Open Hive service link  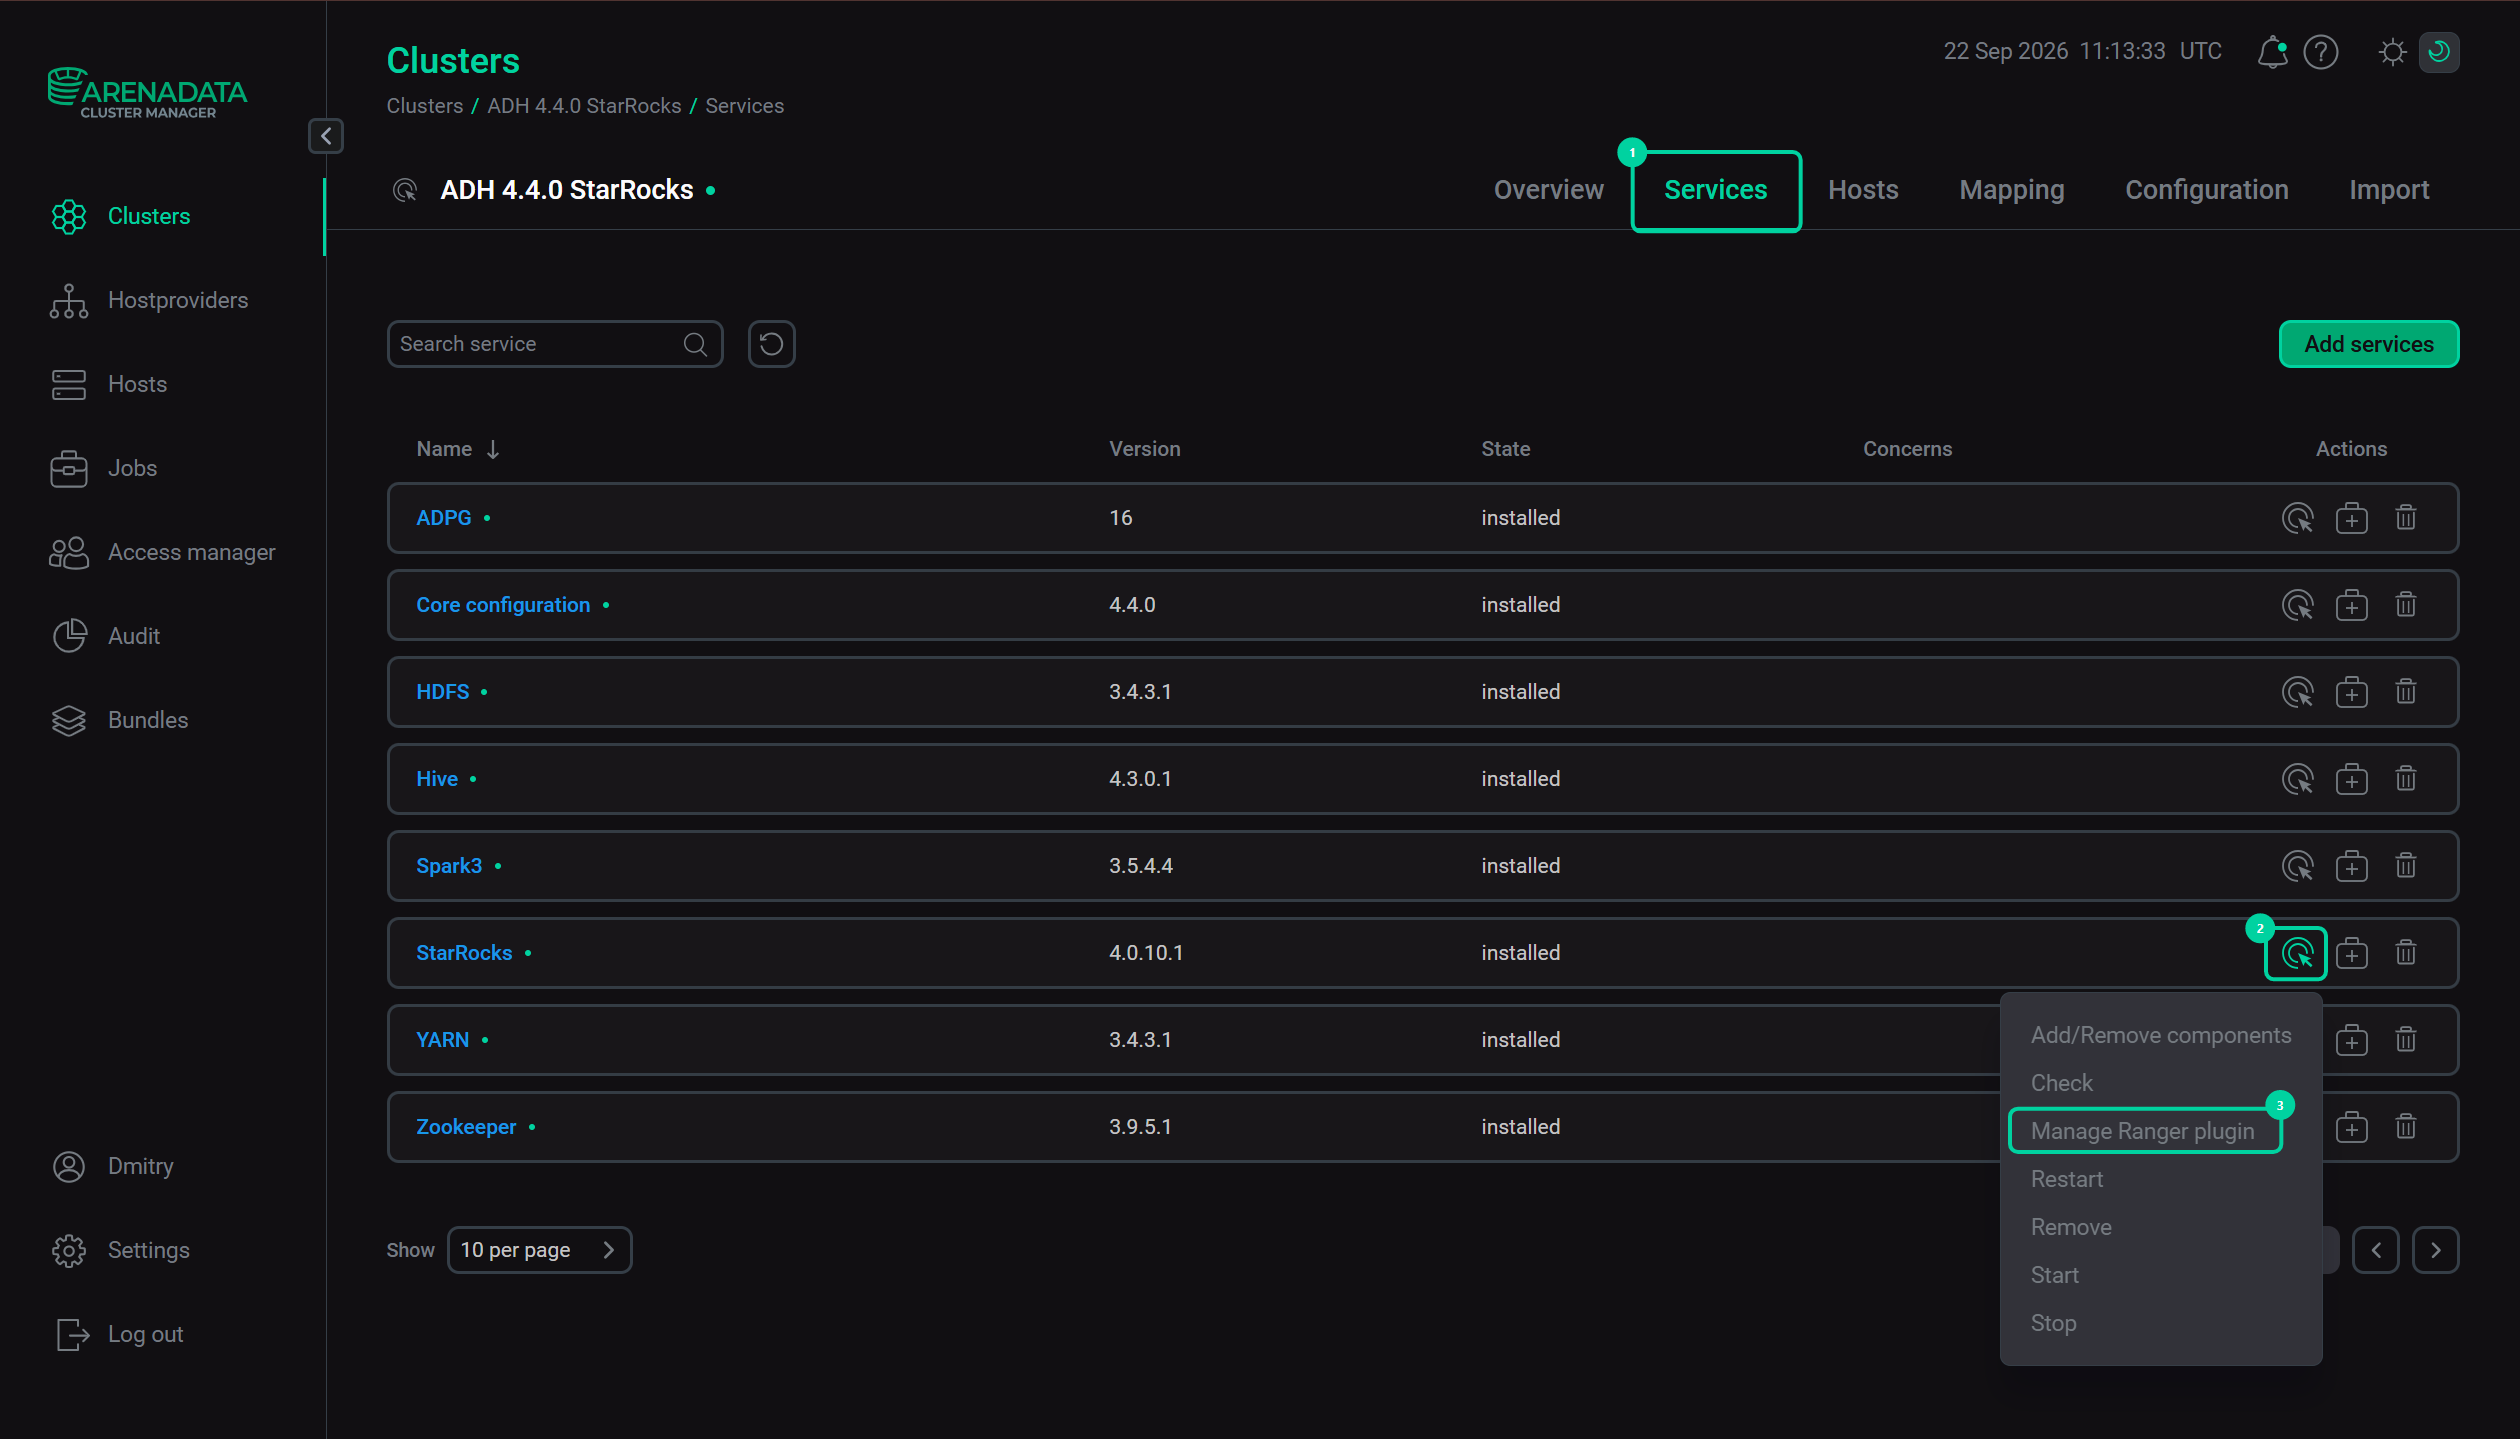(437, 779)
